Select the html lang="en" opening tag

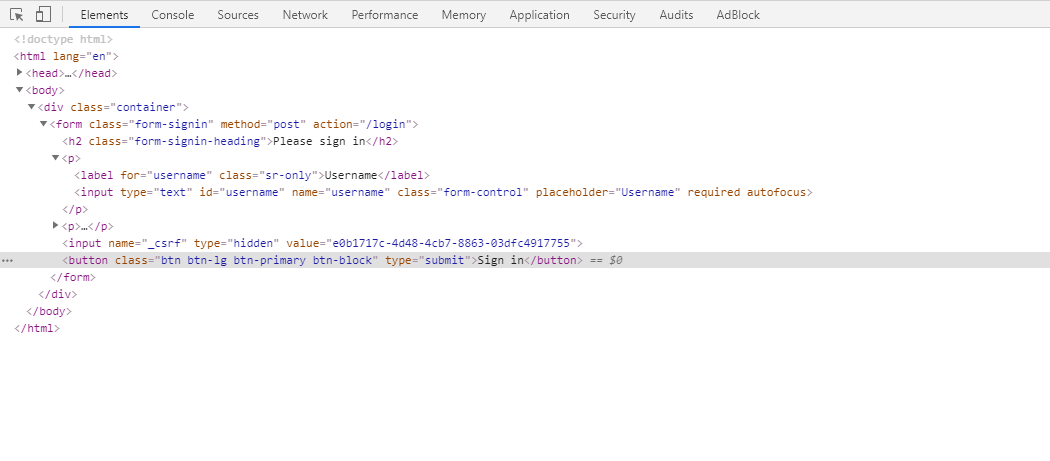click(66, 56)
